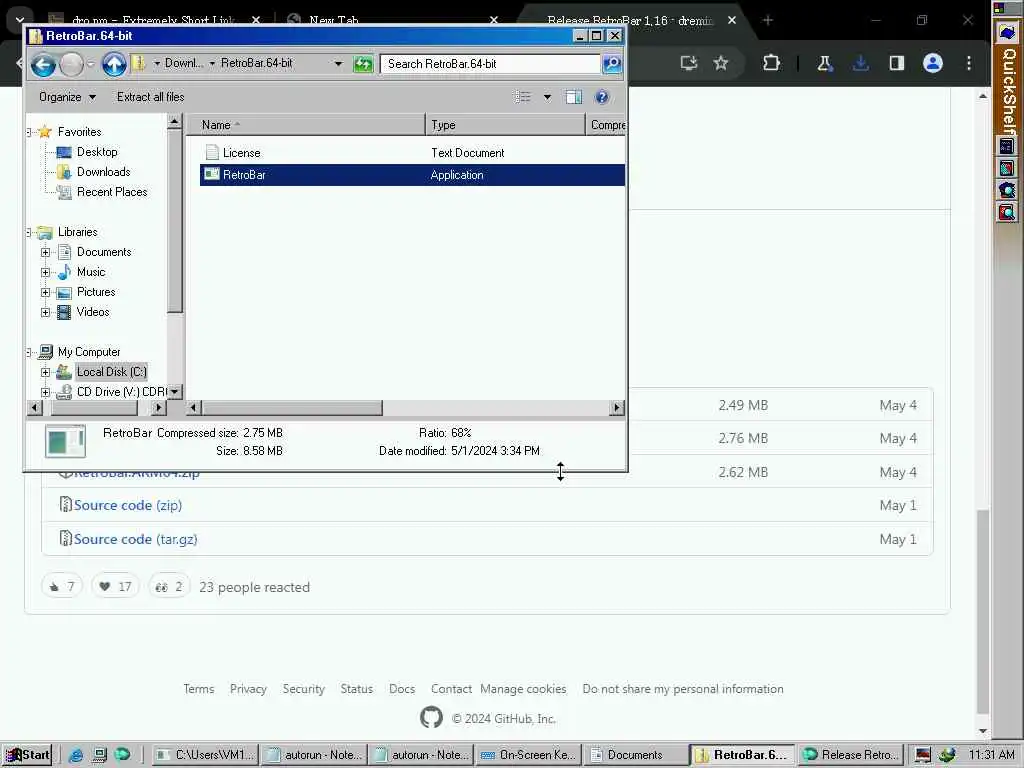Open Source code (zip) link

128,505
